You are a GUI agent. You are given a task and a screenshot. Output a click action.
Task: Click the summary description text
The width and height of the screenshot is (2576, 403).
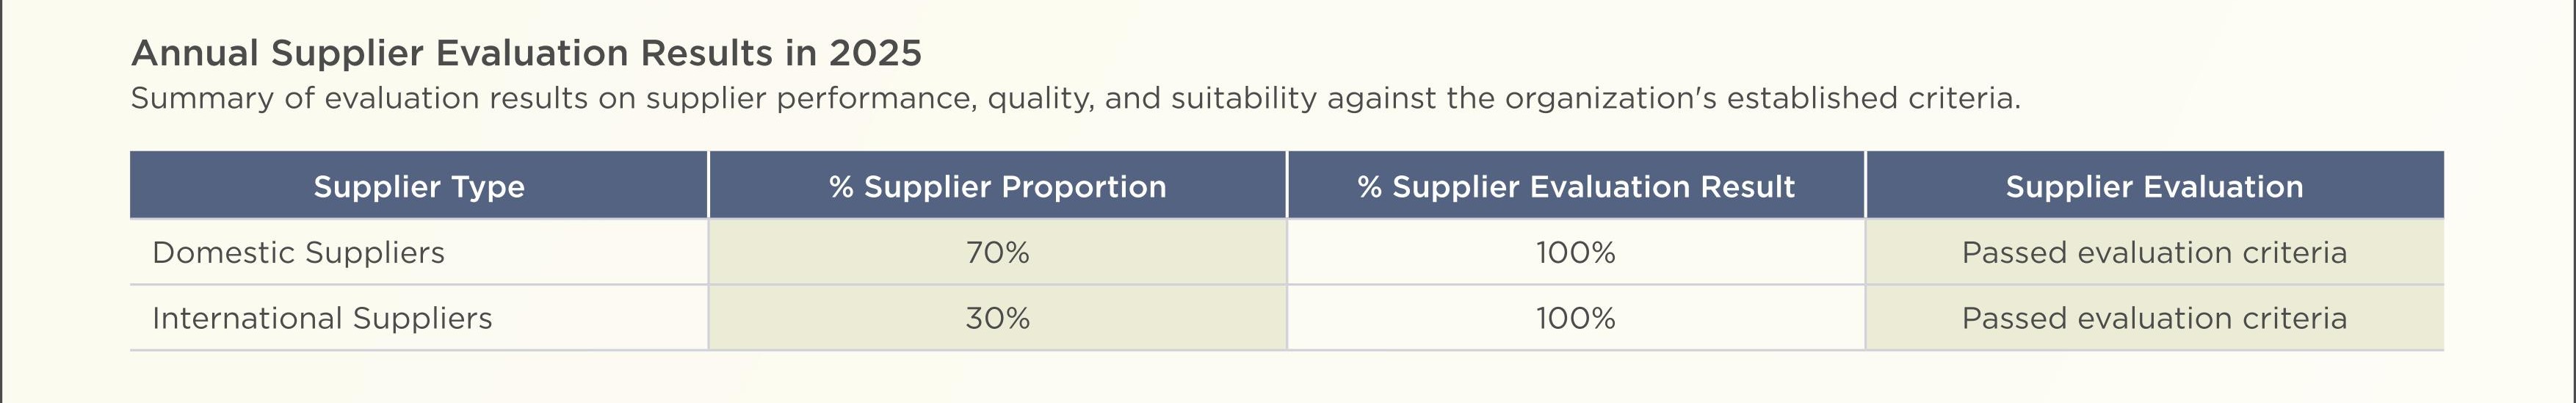1076,98
